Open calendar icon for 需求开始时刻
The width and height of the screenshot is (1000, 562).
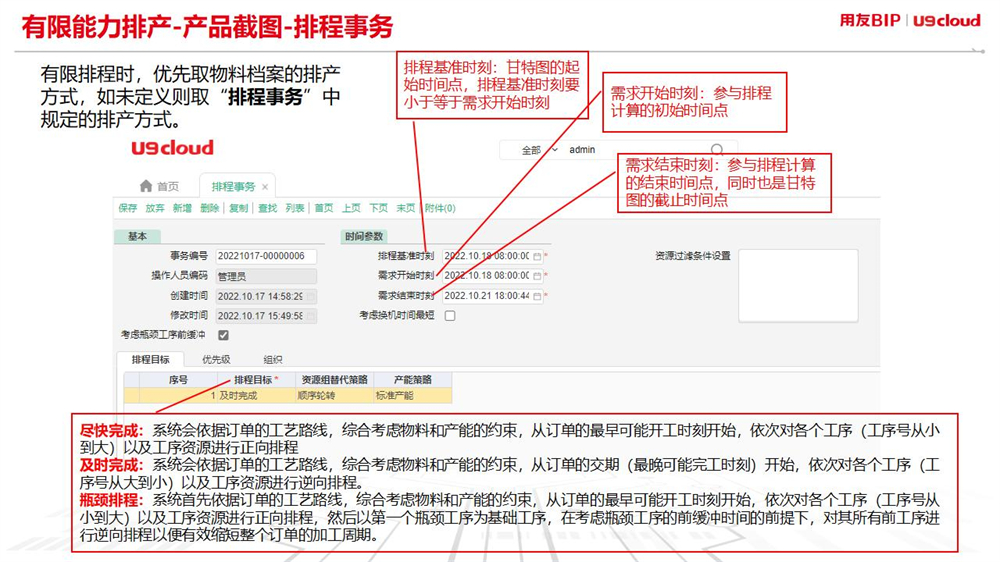coord(537,276)
